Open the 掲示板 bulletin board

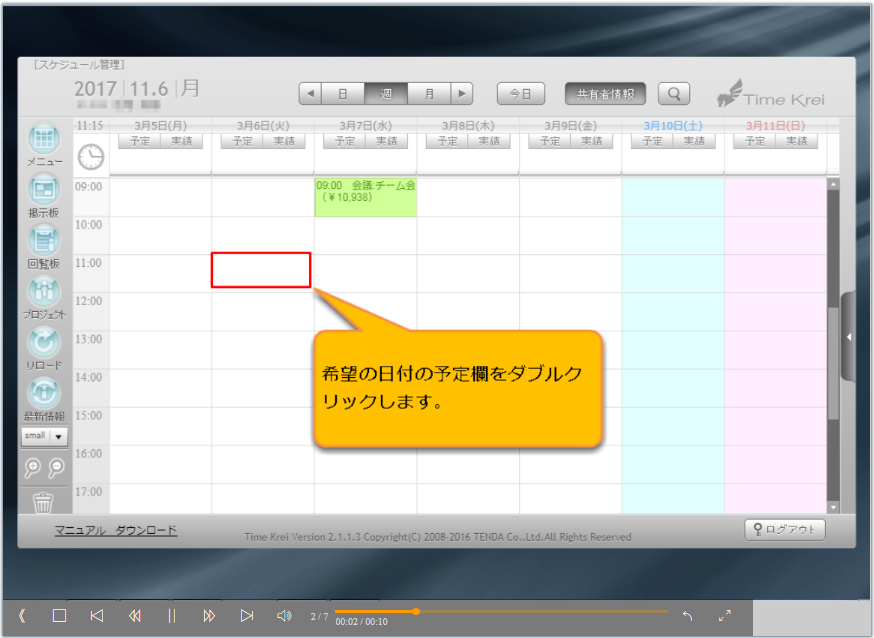pyautogui.click(x=44, y=190)
